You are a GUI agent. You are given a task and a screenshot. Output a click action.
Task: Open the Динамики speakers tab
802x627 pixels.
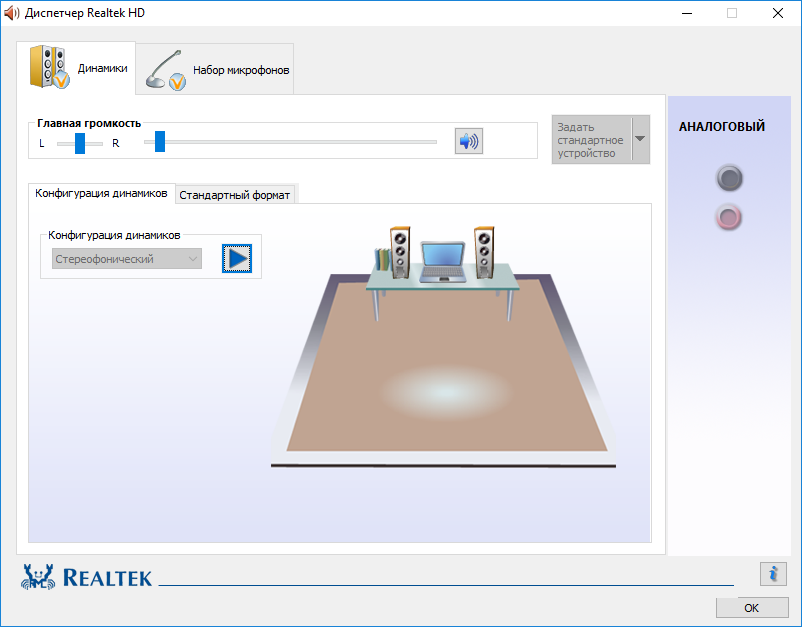tap(76, 68)
